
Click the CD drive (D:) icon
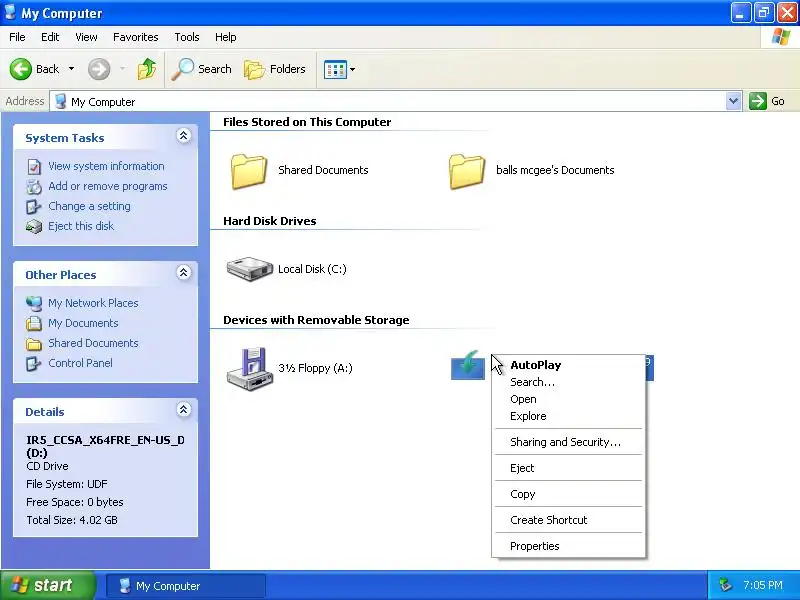coord(468,365)
